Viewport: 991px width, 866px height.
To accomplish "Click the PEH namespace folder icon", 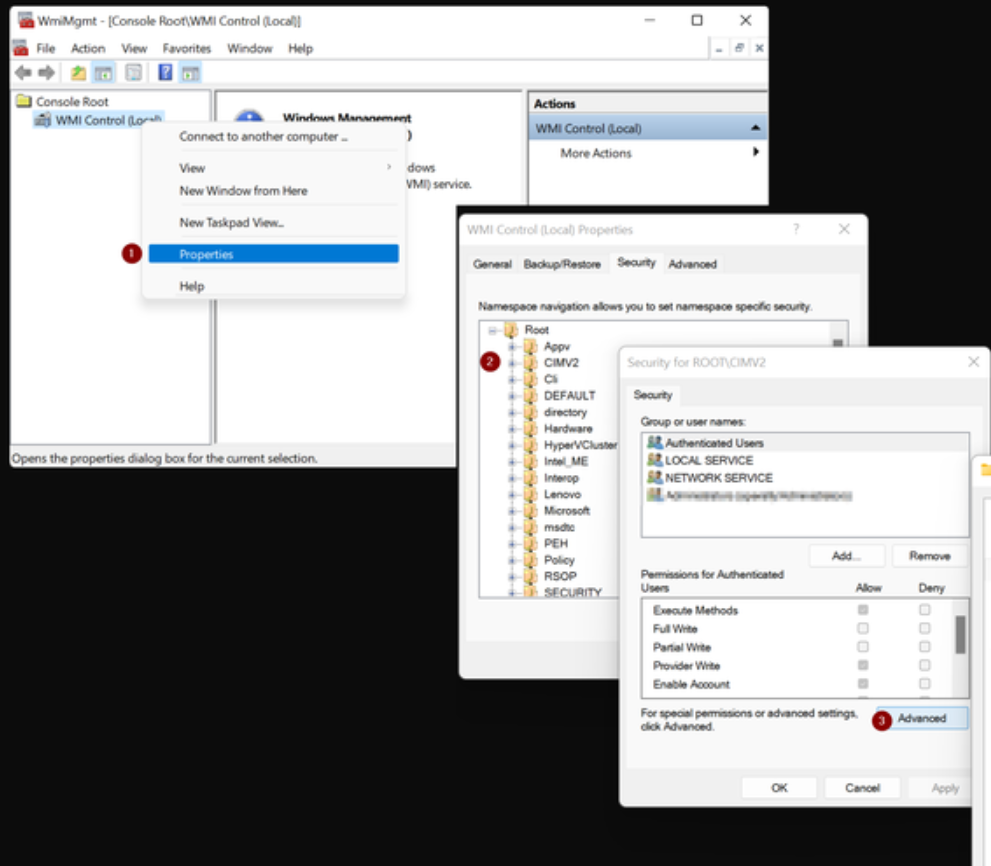I will pos(531,544).
